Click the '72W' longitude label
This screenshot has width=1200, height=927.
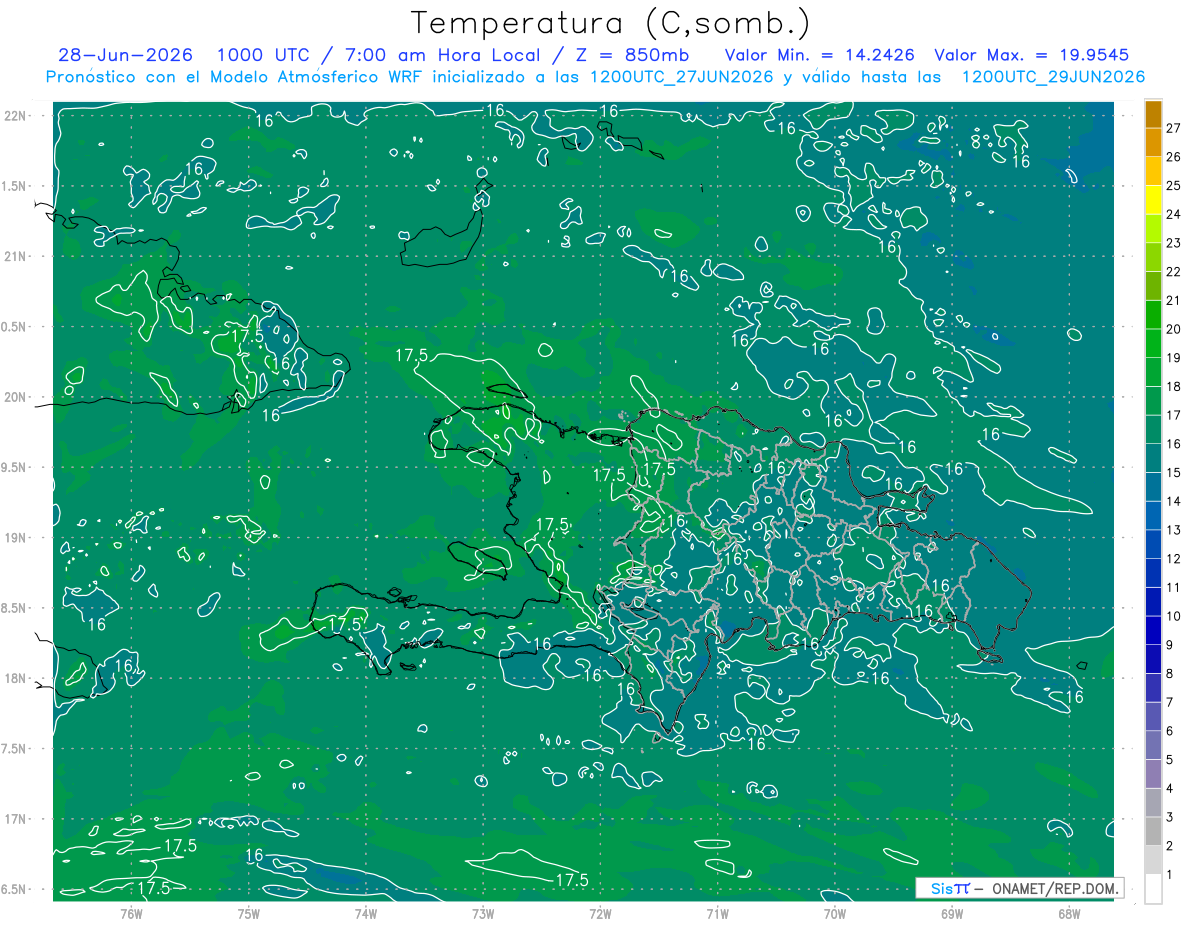600,914
